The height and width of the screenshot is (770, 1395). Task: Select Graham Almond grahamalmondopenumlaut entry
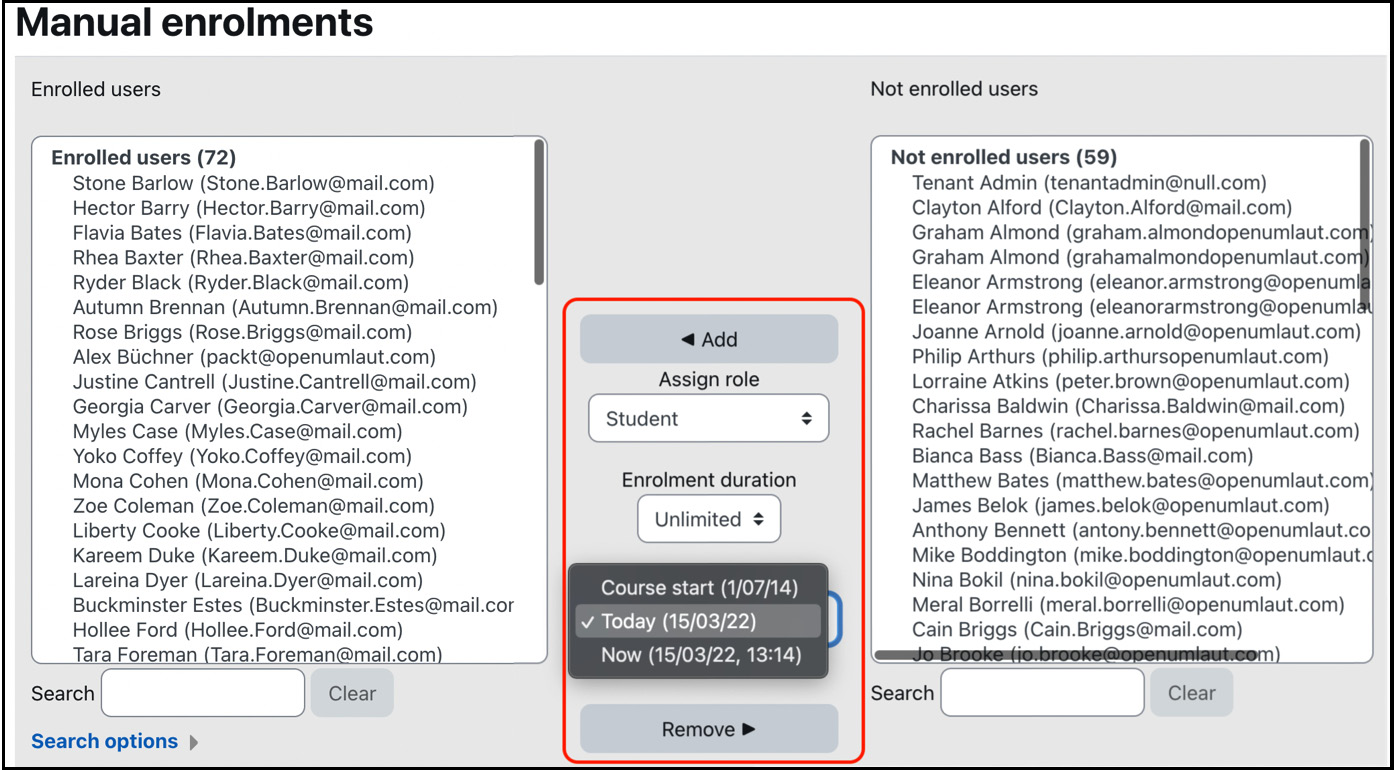pos(1139,258)
